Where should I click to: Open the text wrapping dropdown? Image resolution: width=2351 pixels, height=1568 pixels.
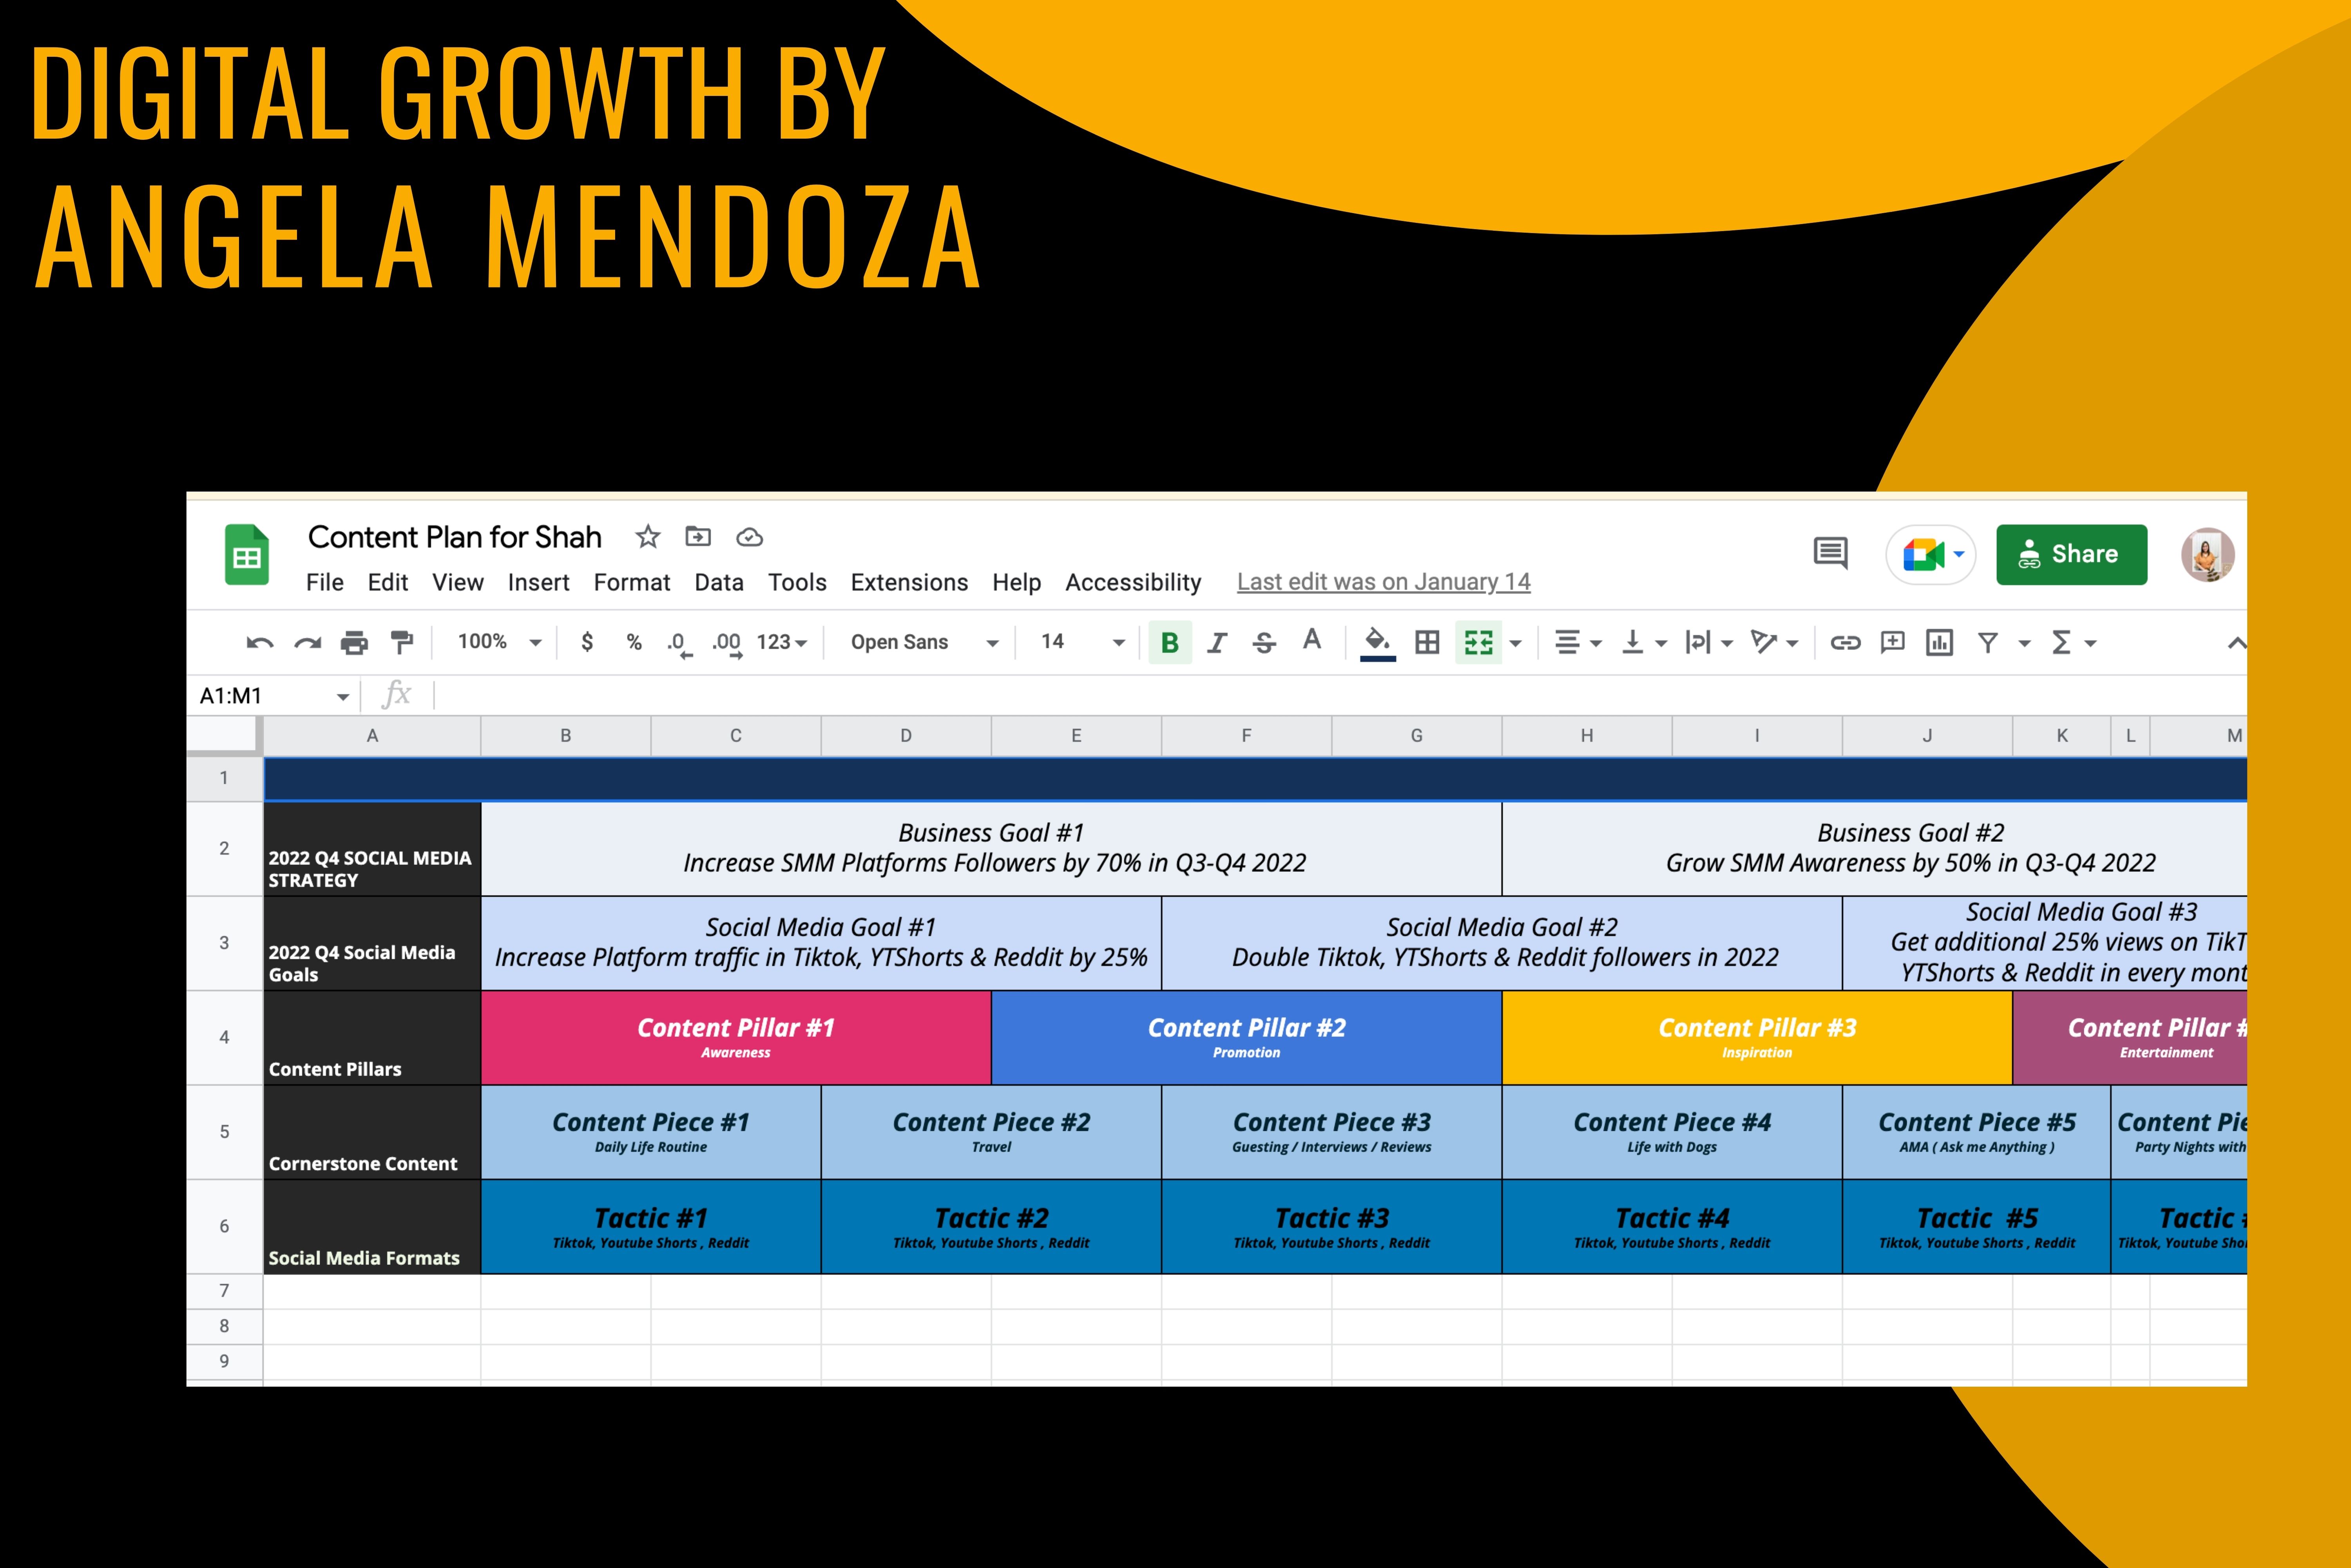[x=1709, y=642]
